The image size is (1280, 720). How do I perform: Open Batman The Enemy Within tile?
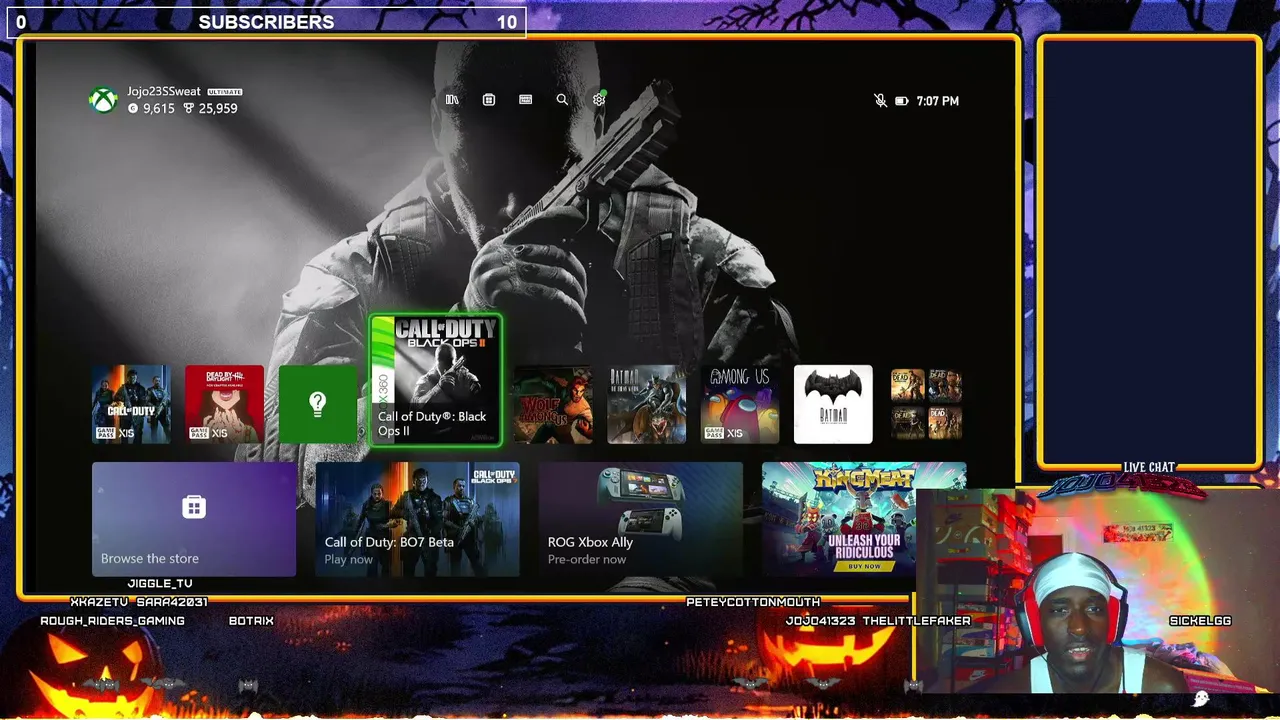647,404
